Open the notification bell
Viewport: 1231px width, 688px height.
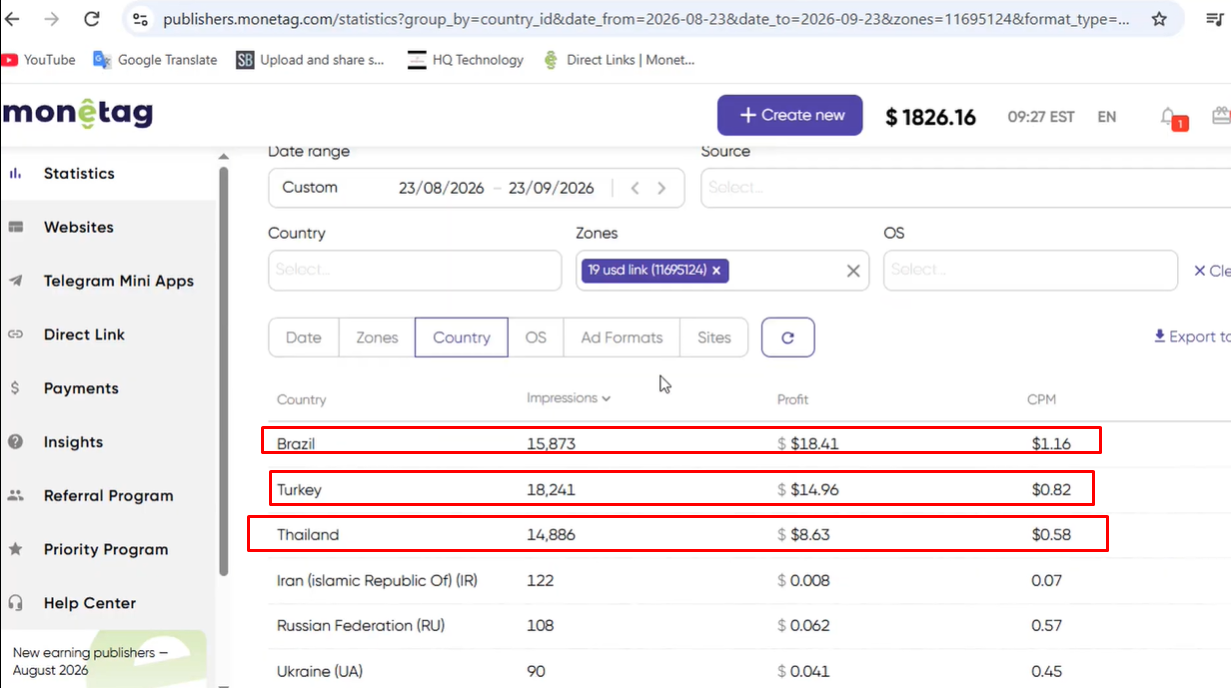pyautogui.click(x=1169, y=117)
